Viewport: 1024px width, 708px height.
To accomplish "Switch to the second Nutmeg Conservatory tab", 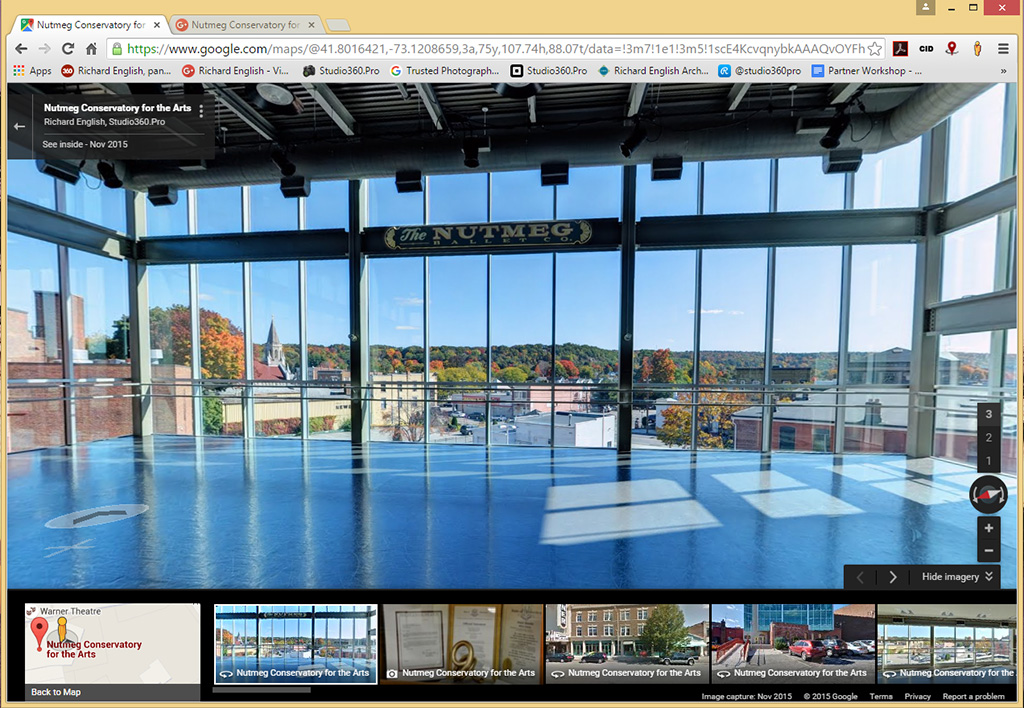I will (x=245, y=25).
